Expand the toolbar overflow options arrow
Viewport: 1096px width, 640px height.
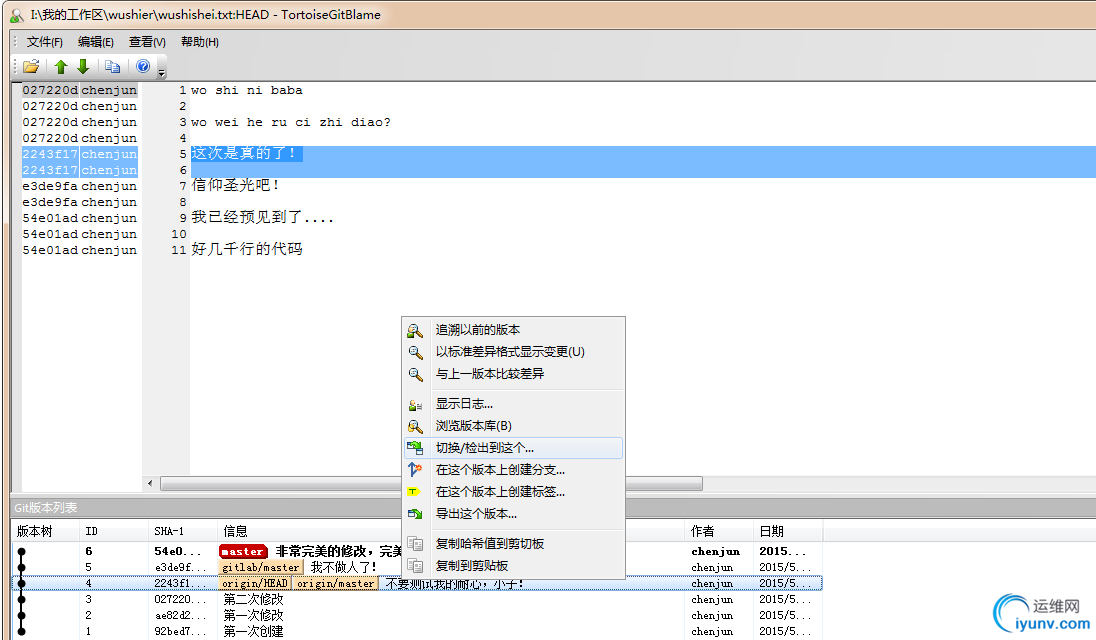pyautogui.click(x=161, y=72)
